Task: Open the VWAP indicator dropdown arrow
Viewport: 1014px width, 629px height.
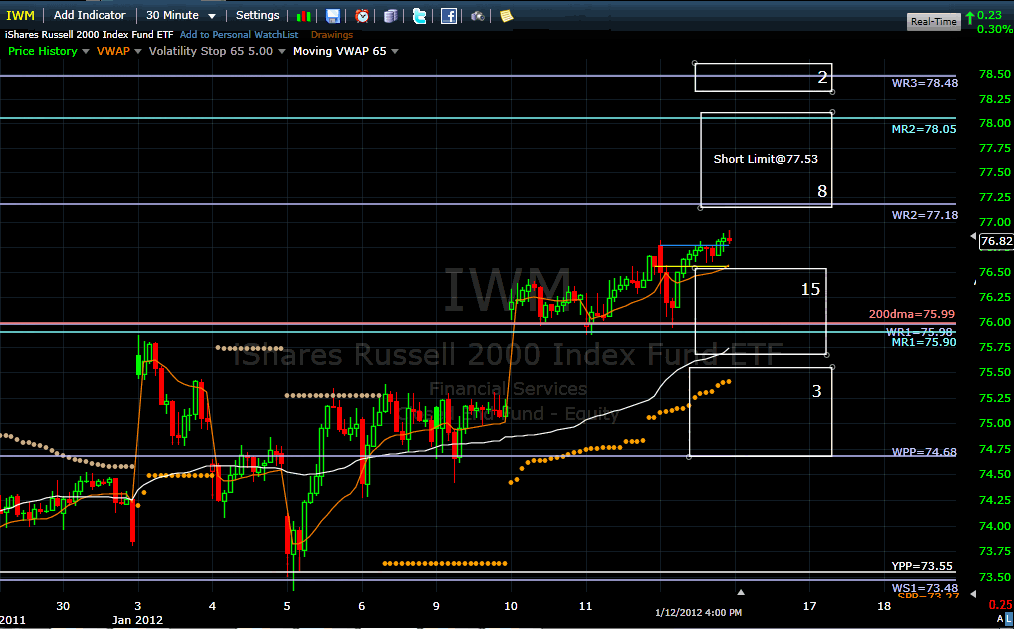Action: click(137, 51)
